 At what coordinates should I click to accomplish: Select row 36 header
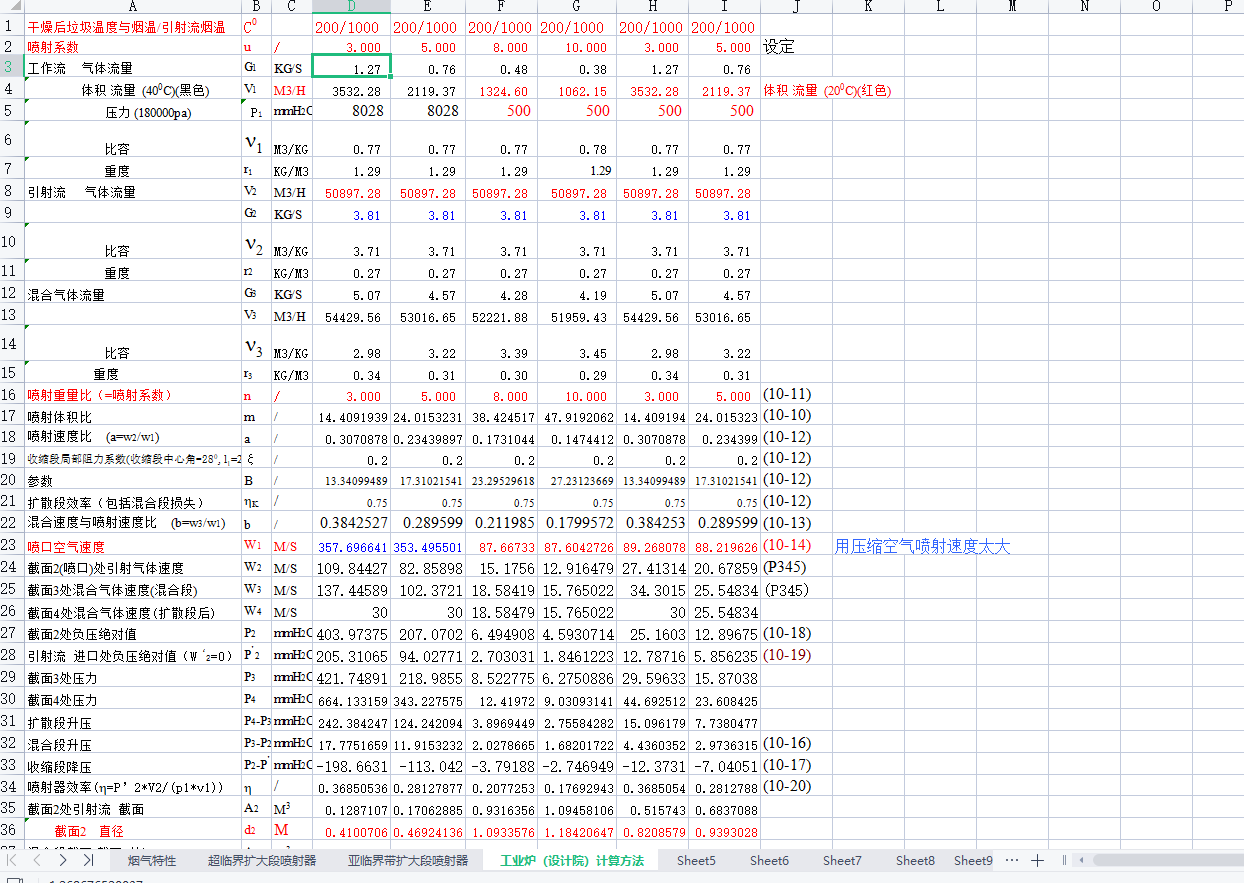(12, 830)
